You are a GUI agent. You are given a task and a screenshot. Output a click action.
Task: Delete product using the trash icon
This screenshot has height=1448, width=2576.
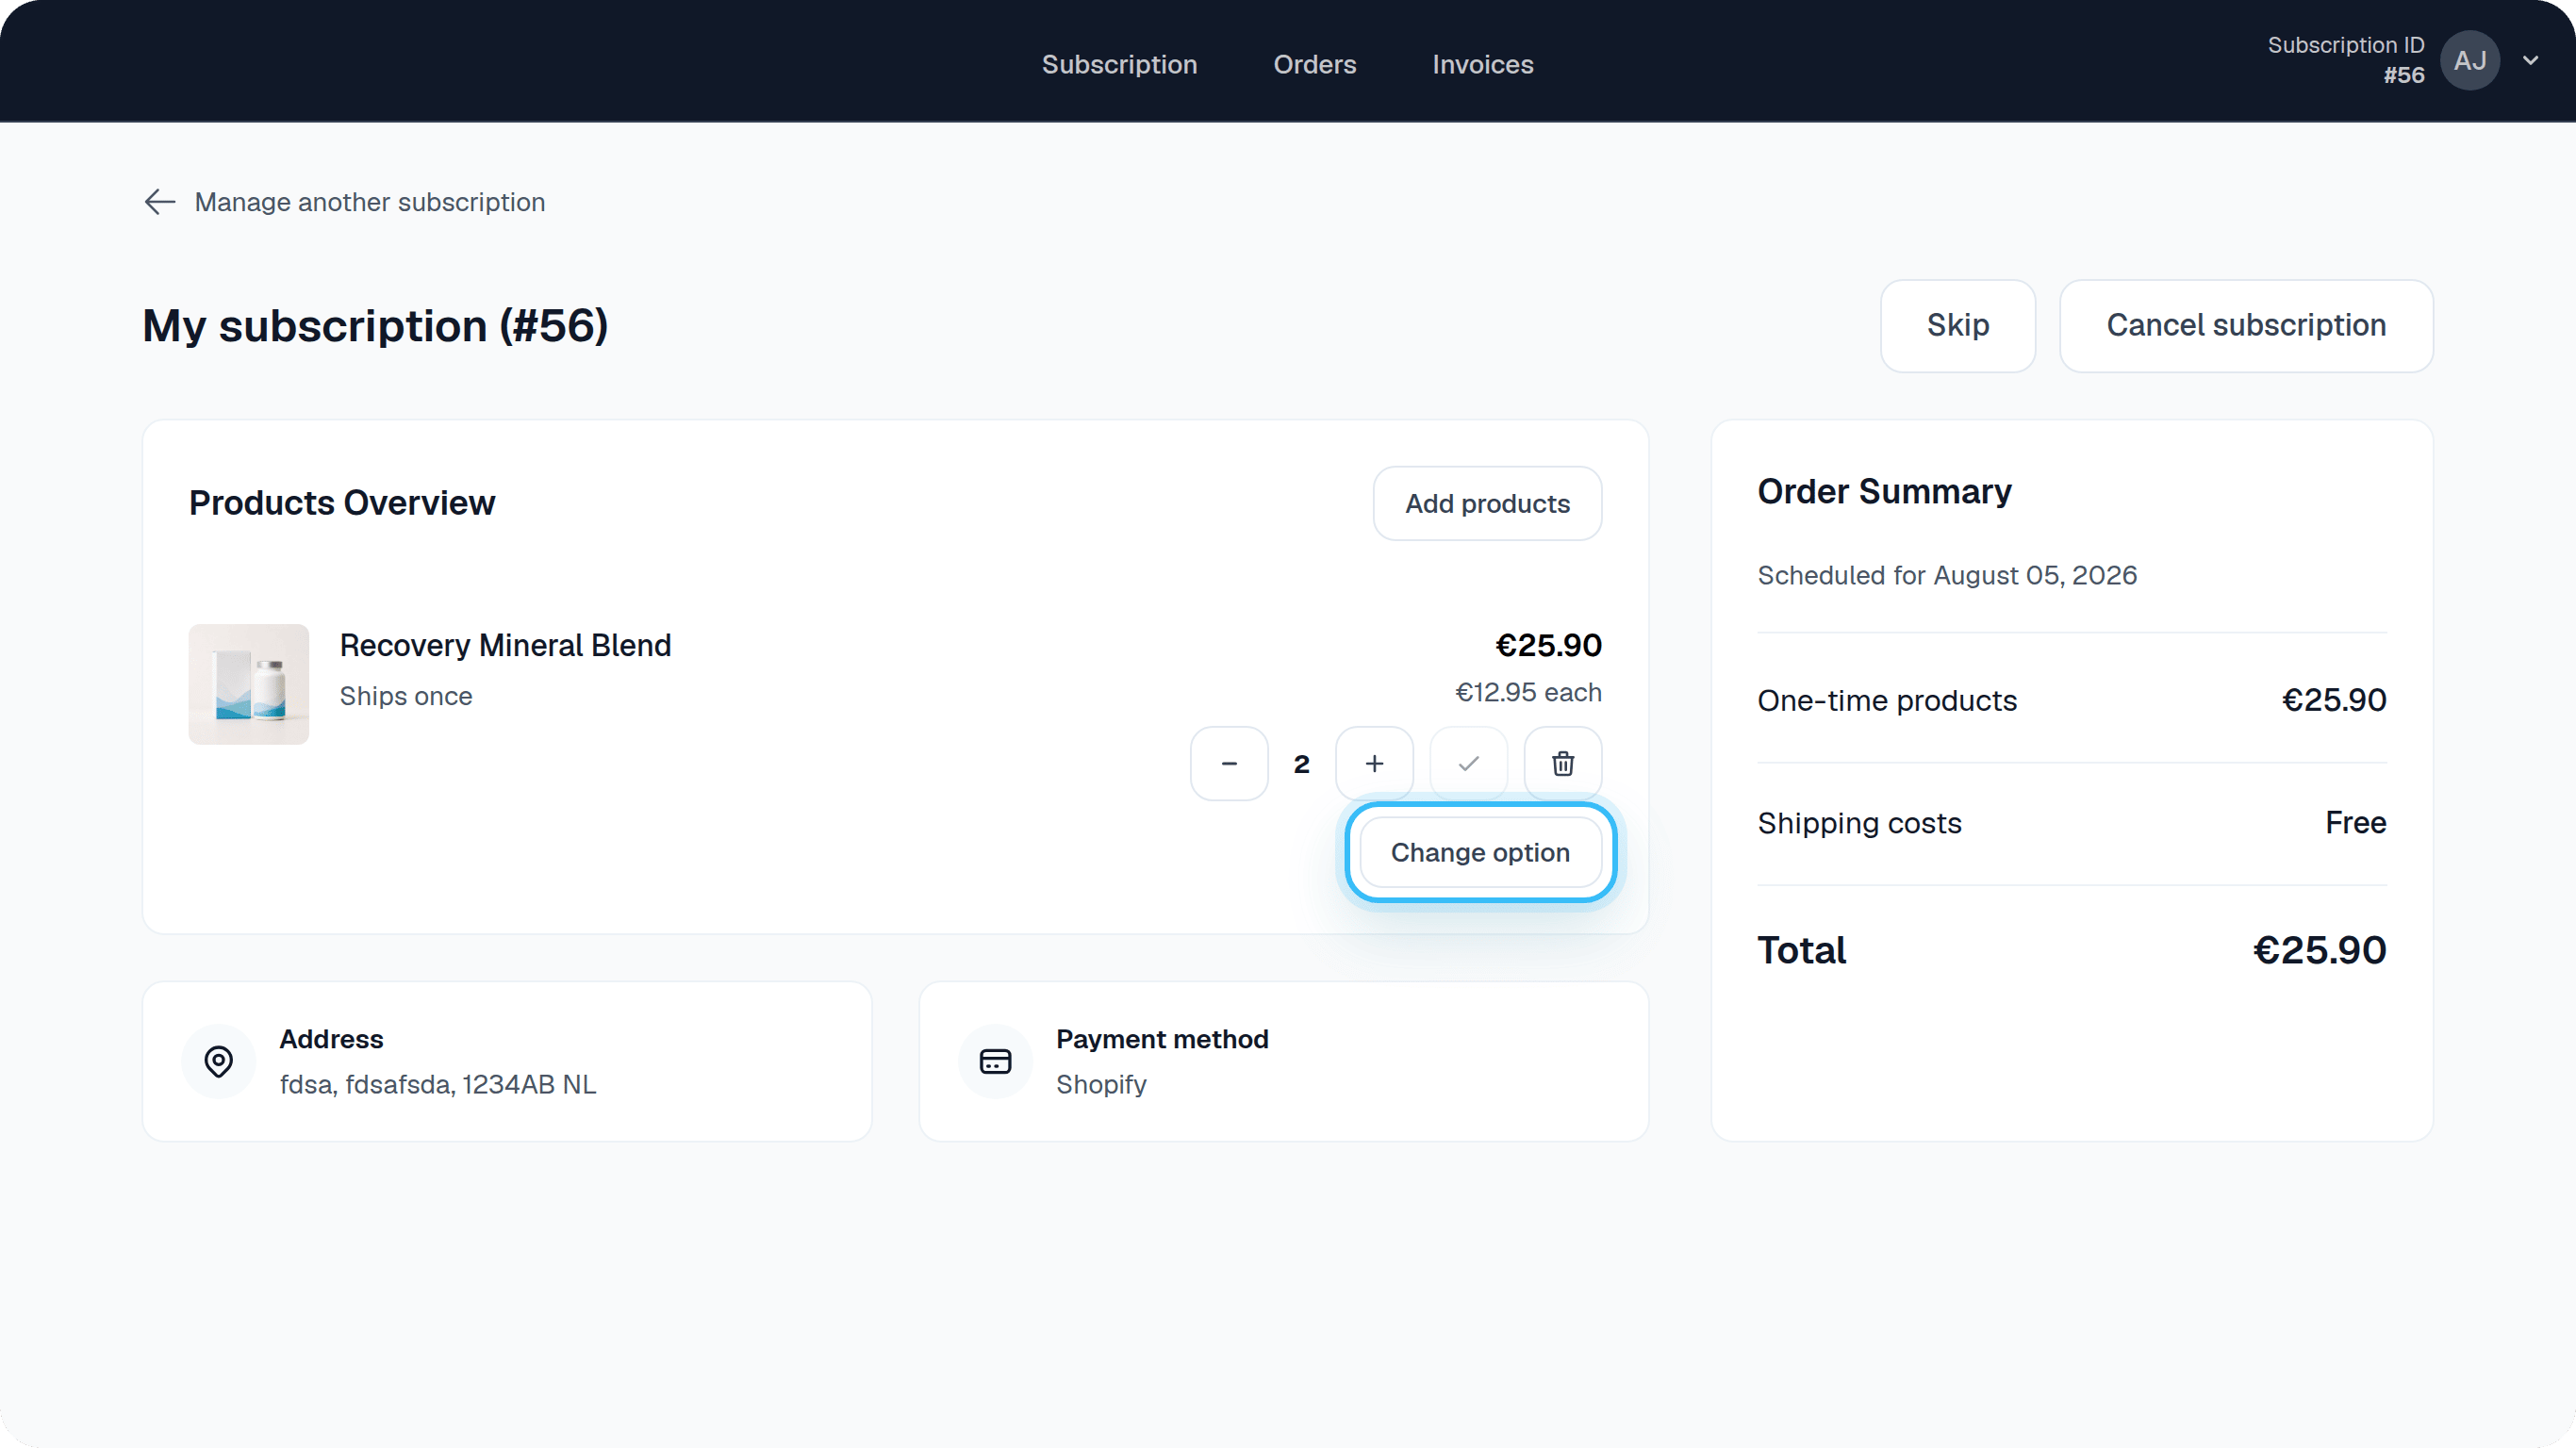(1562, 764)
